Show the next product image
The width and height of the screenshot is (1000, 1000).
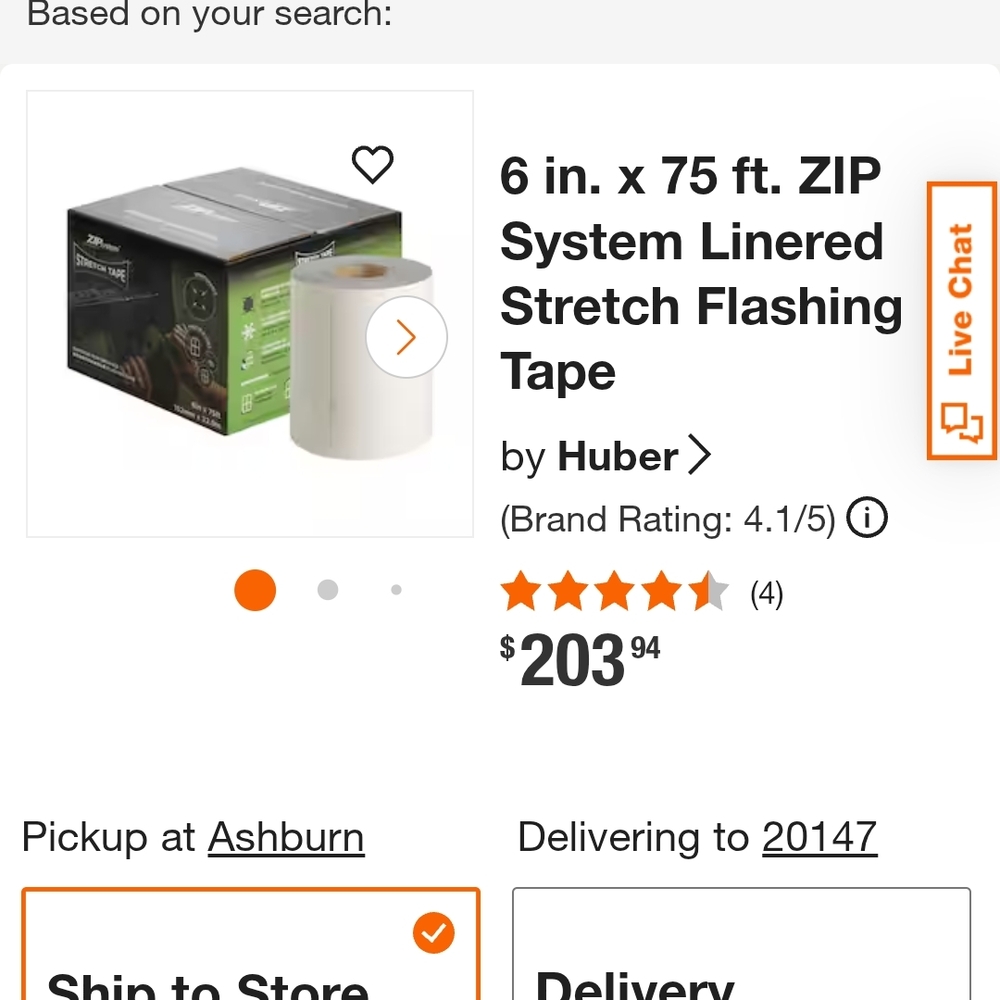[406, 337]
